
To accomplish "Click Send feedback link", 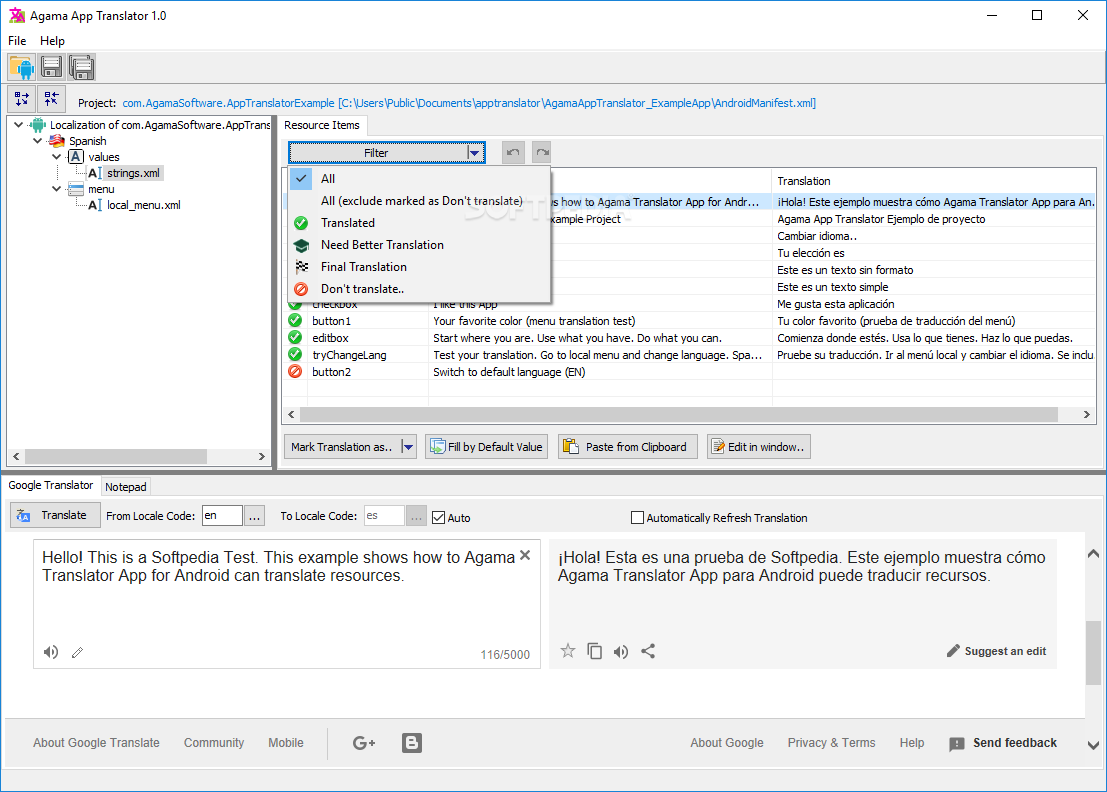I will point(1003,743).
